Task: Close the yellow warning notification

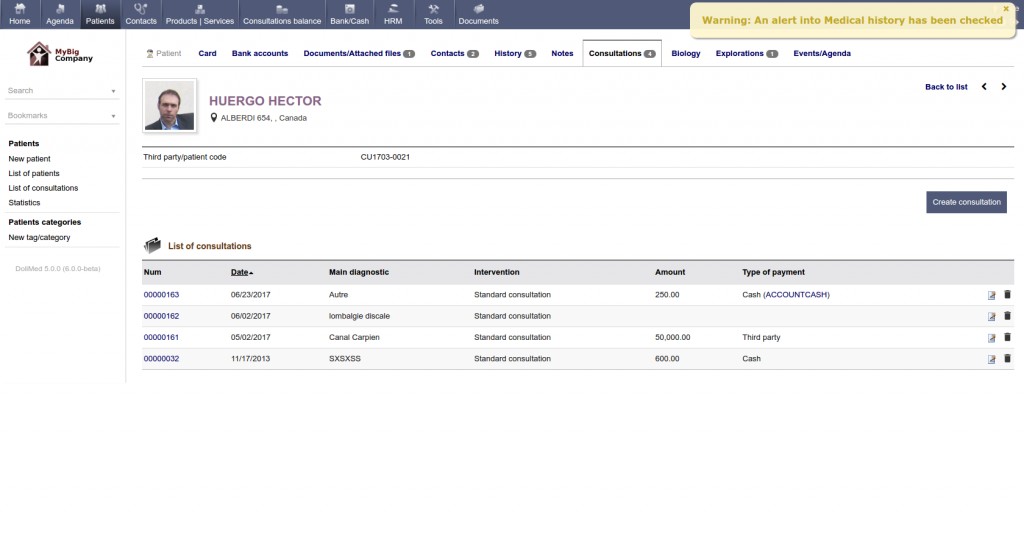Action: coord(1006,8)
